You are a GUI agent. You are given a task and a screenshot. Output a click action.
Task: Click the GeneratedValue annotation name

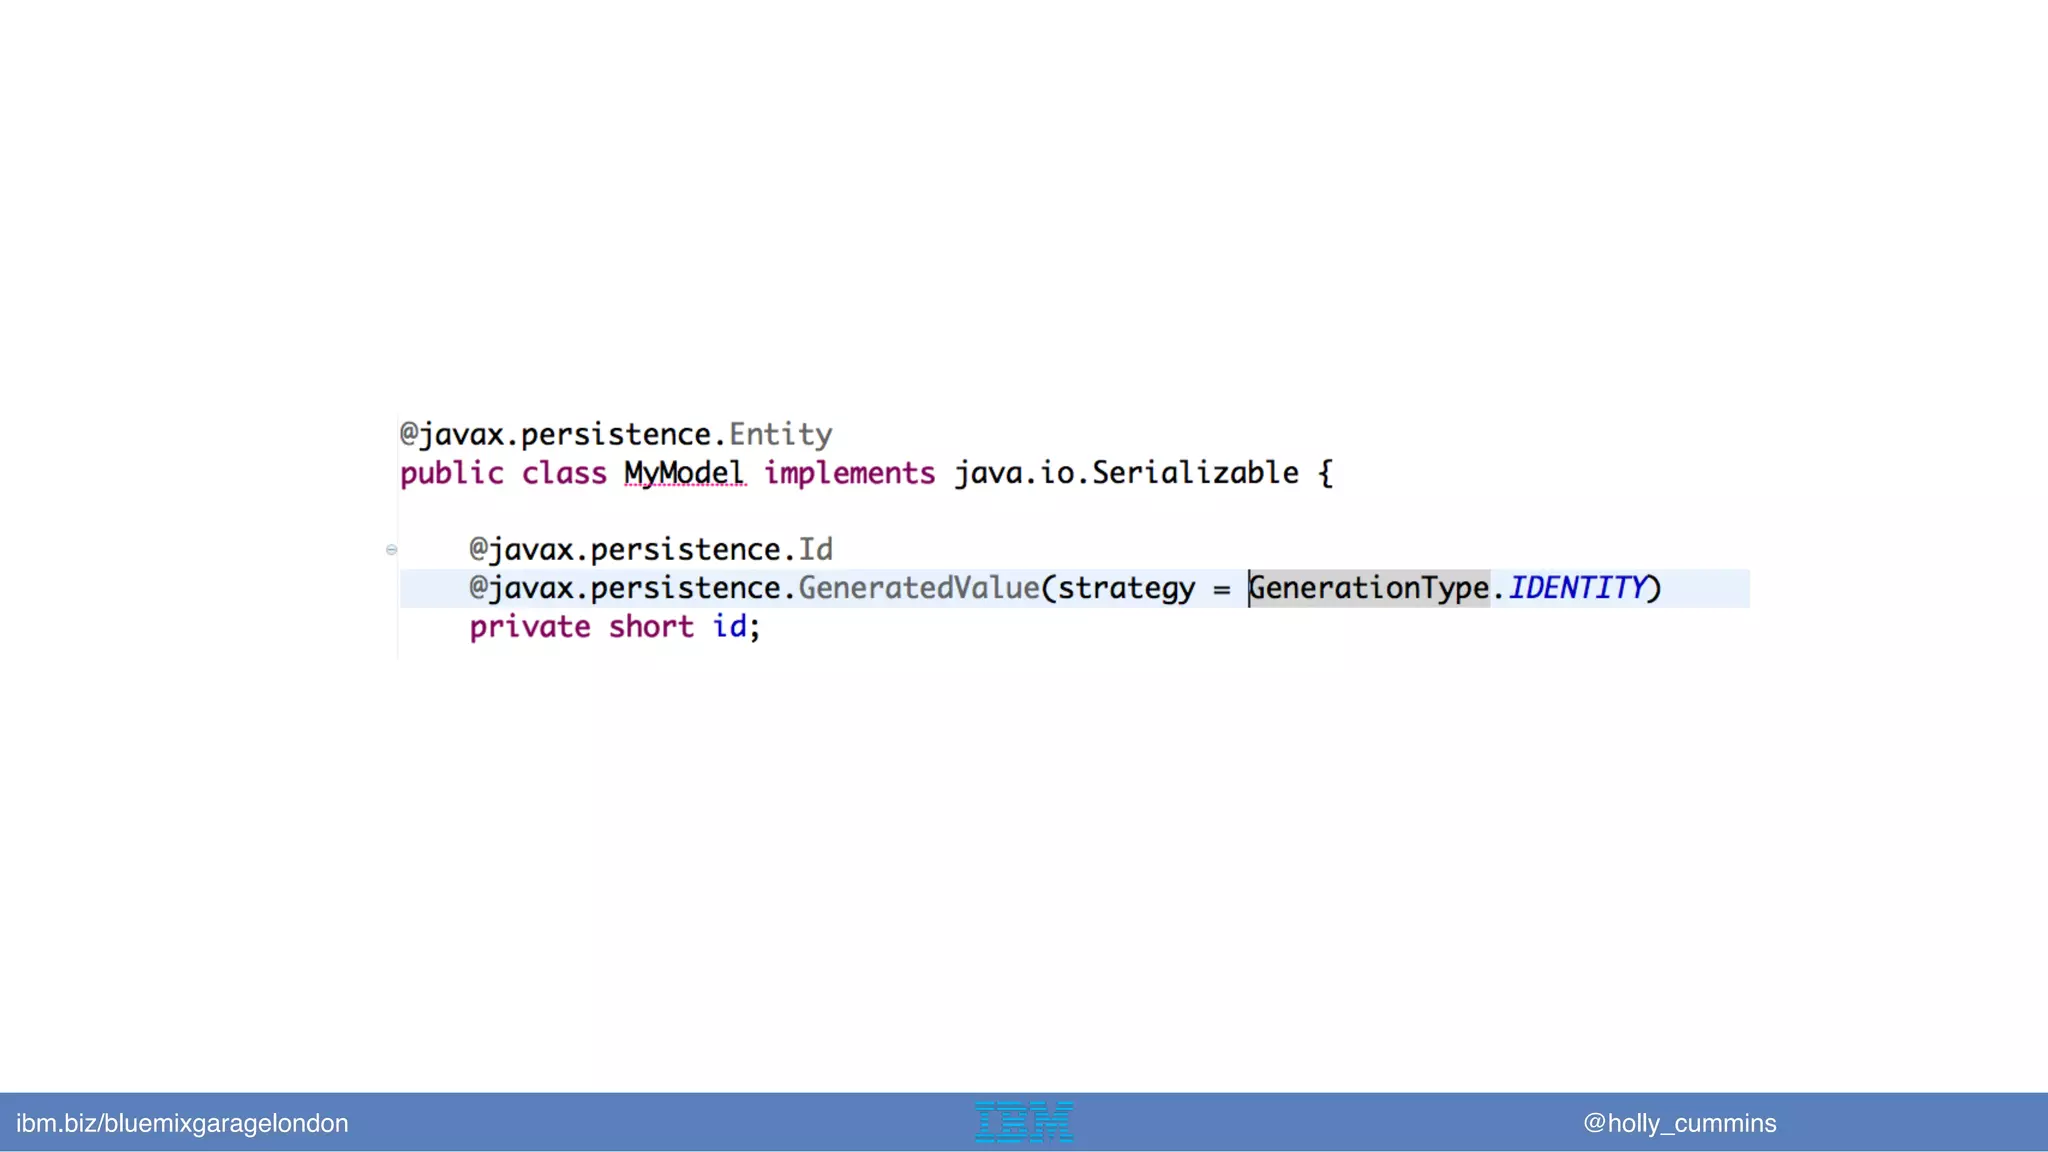click(918, 588)
